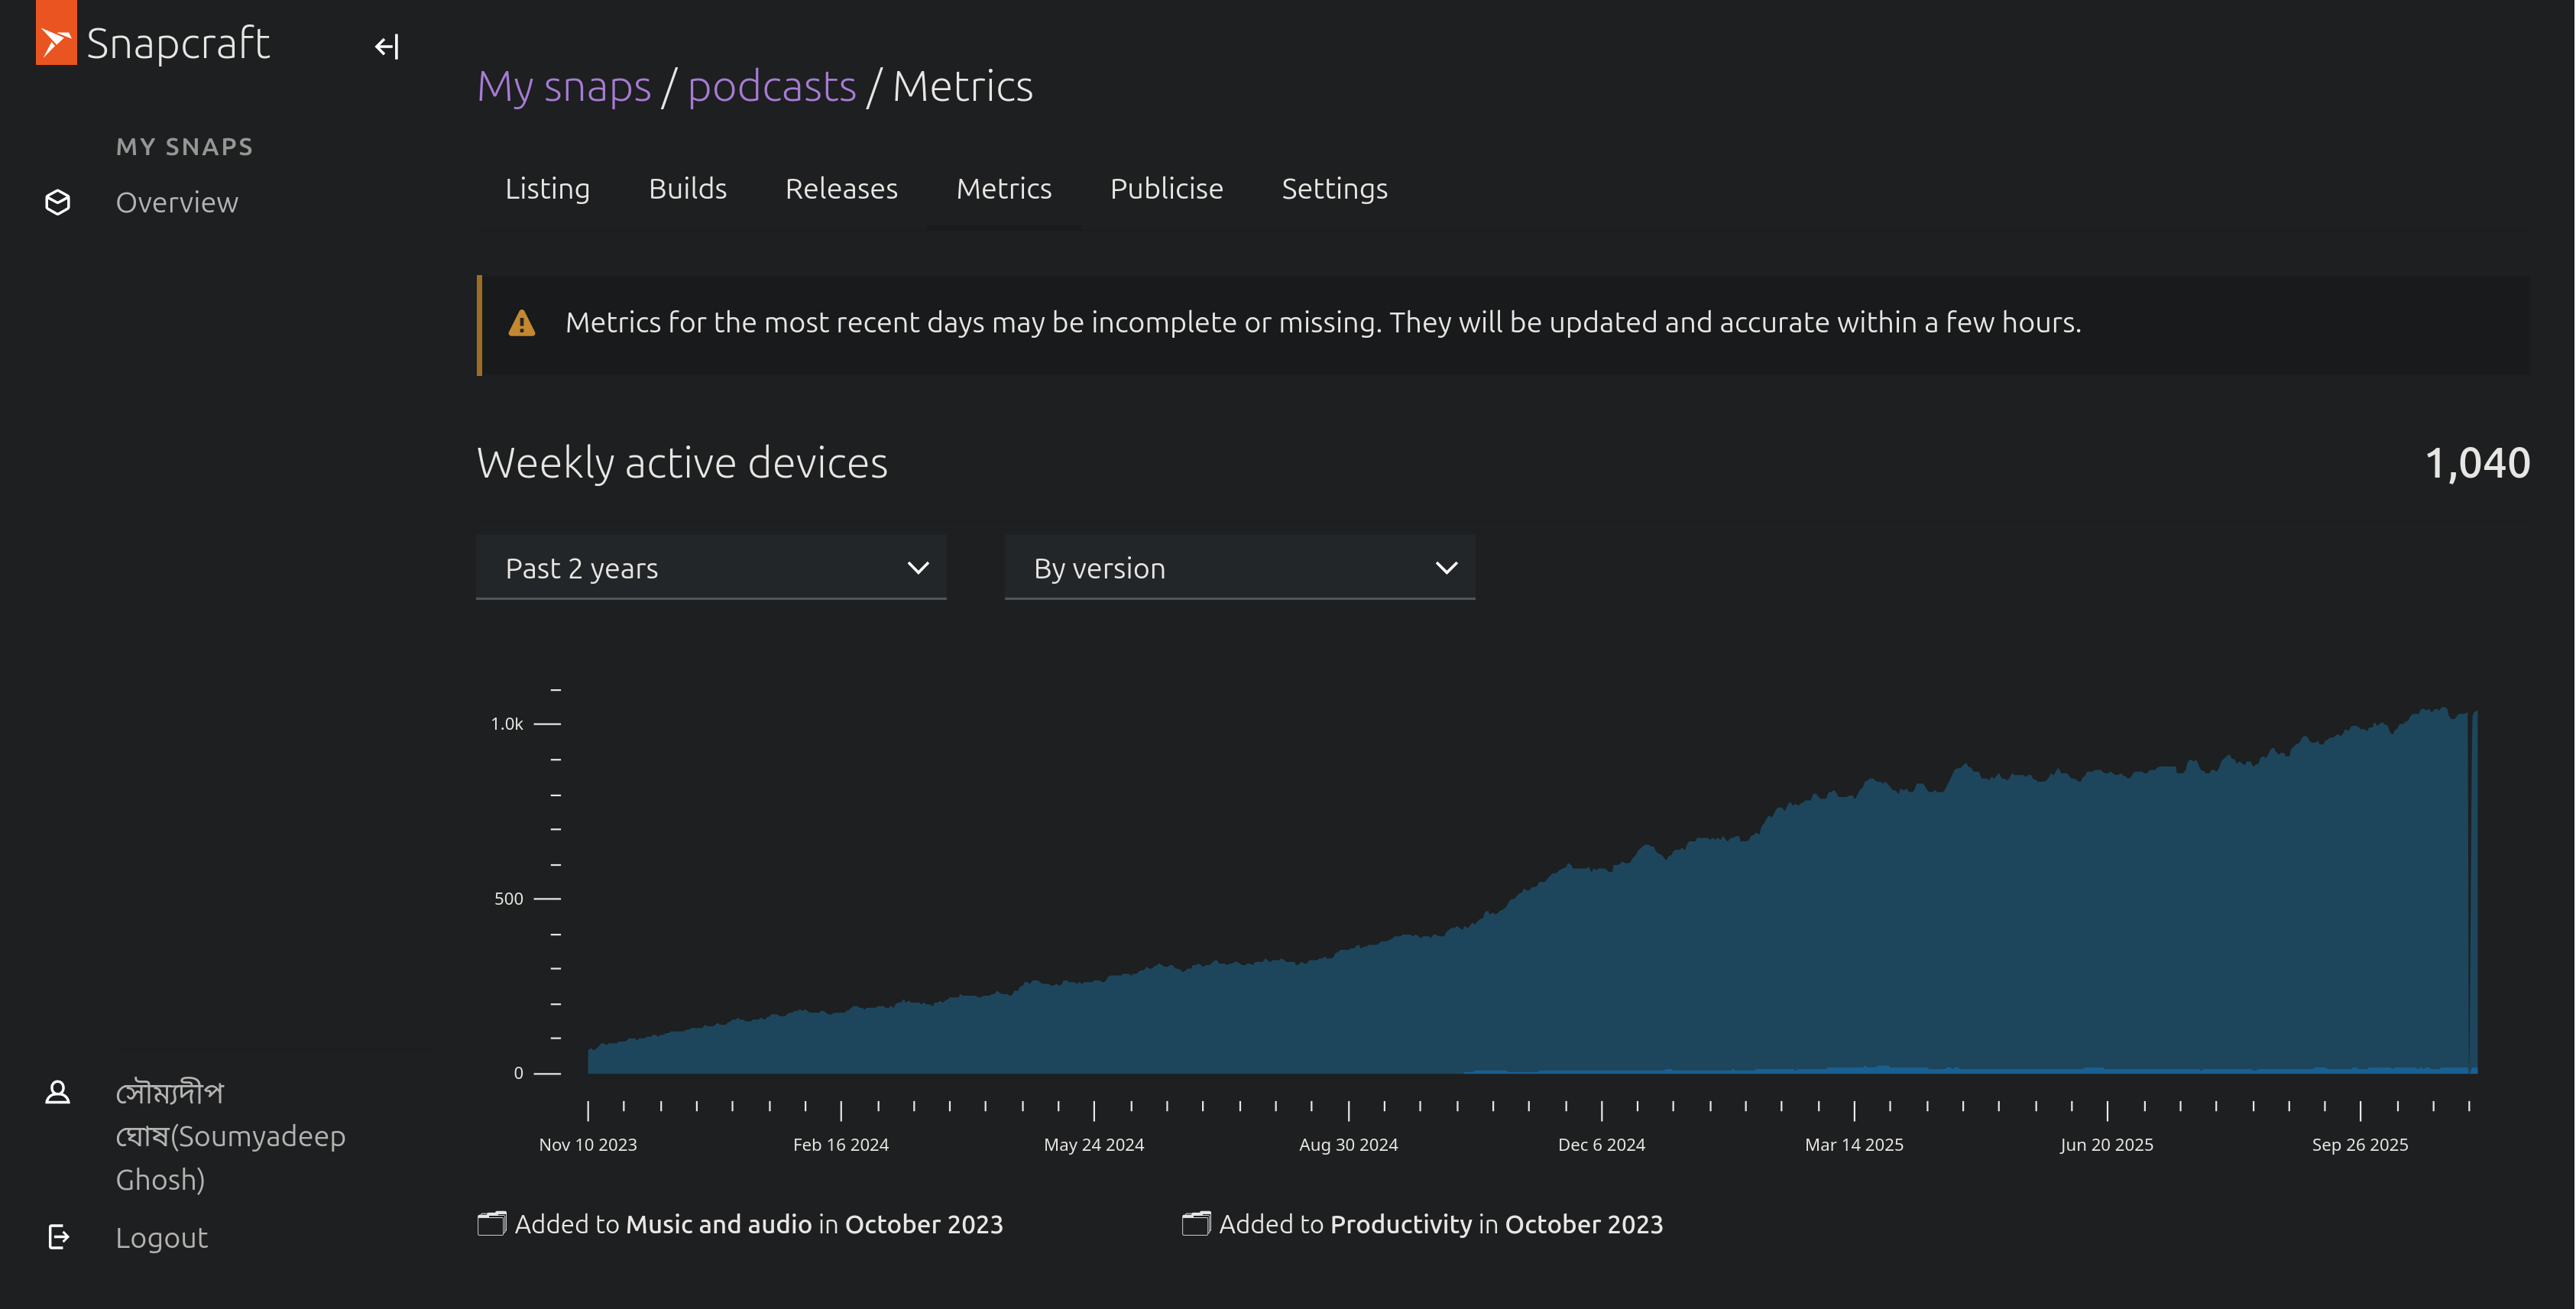This screenshot has width=2576, height=1309.
Task: Click the Logout link text
Action: [x=162, y=1238]
